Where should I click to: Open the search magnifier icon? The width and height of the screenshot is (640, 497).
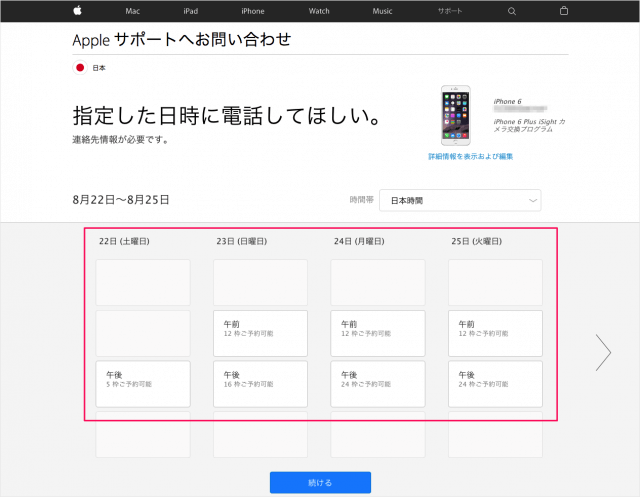(x=512, y=11)
